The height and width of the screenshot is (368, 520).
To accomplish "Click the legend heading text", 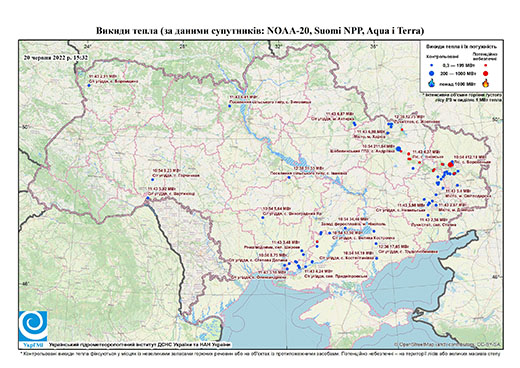I will point(463,47).
